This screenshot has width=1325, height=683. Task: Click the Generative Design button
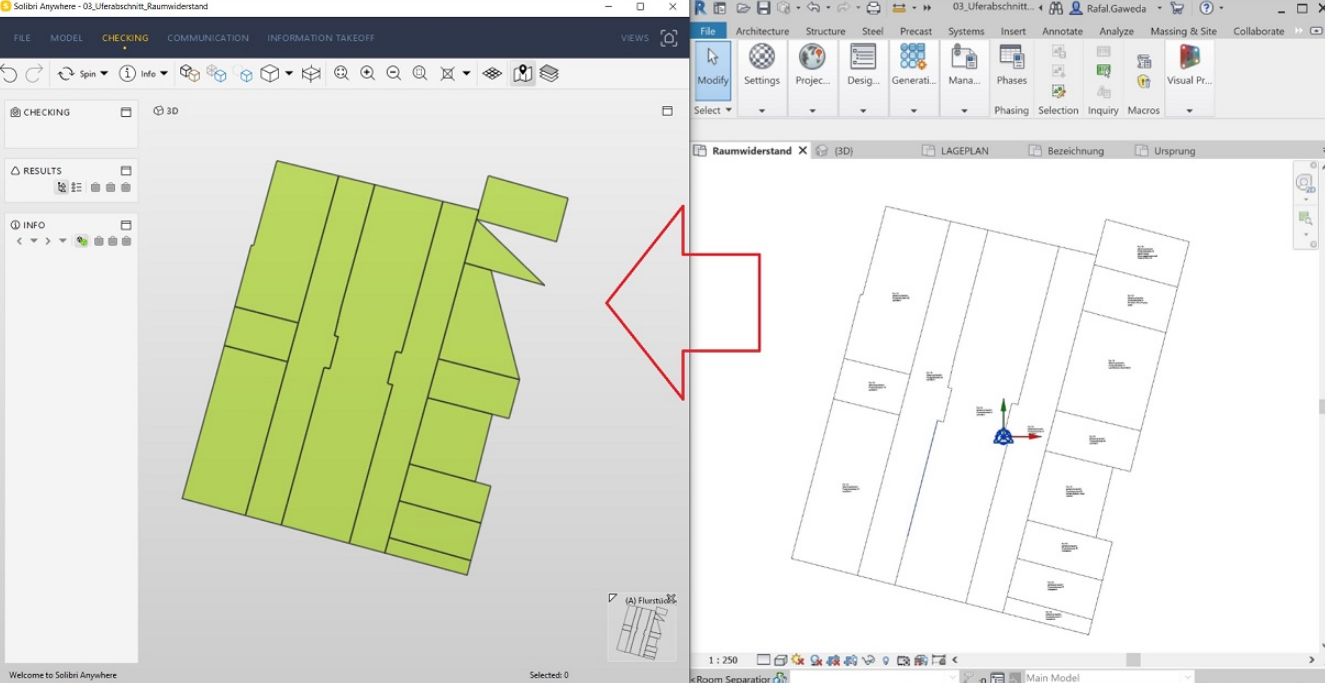click(x=913, y=66)
